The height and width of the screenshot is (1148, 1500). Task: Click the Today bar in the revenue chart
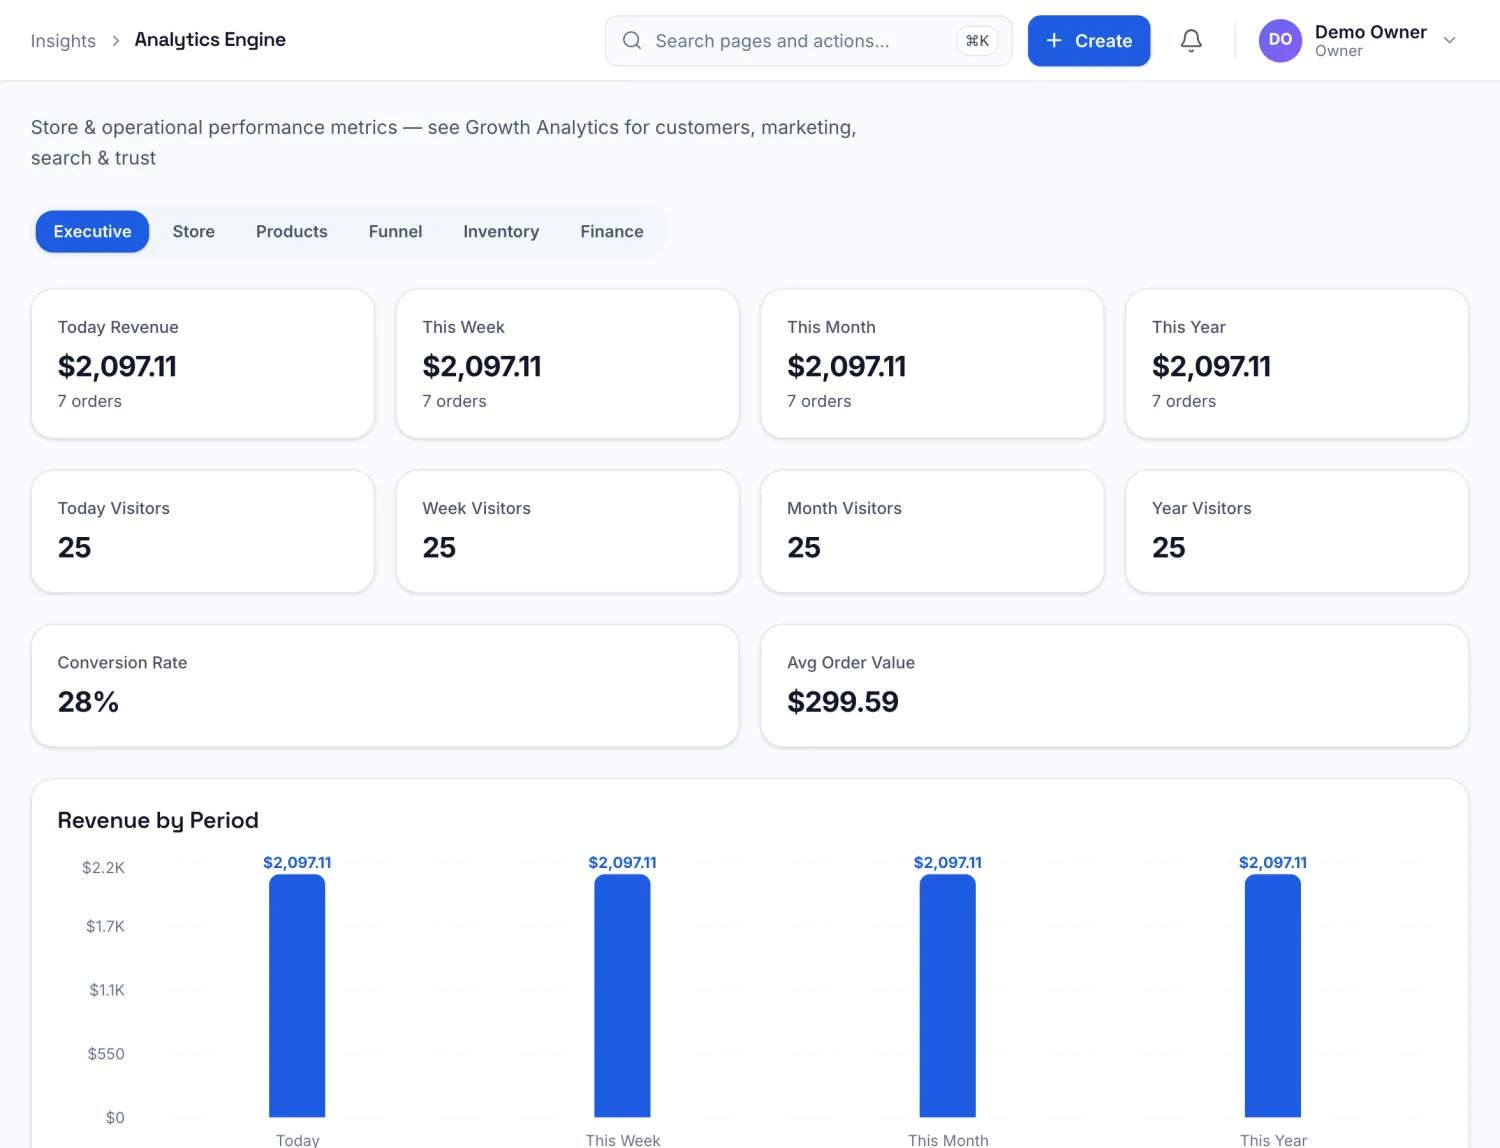[297, 996]
